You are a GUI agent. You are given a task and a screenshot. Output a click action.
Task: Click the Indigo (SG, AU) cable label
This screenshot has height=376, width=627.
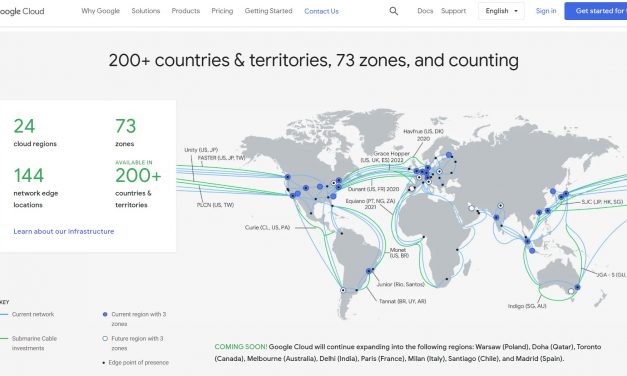[x=527, y=306]
